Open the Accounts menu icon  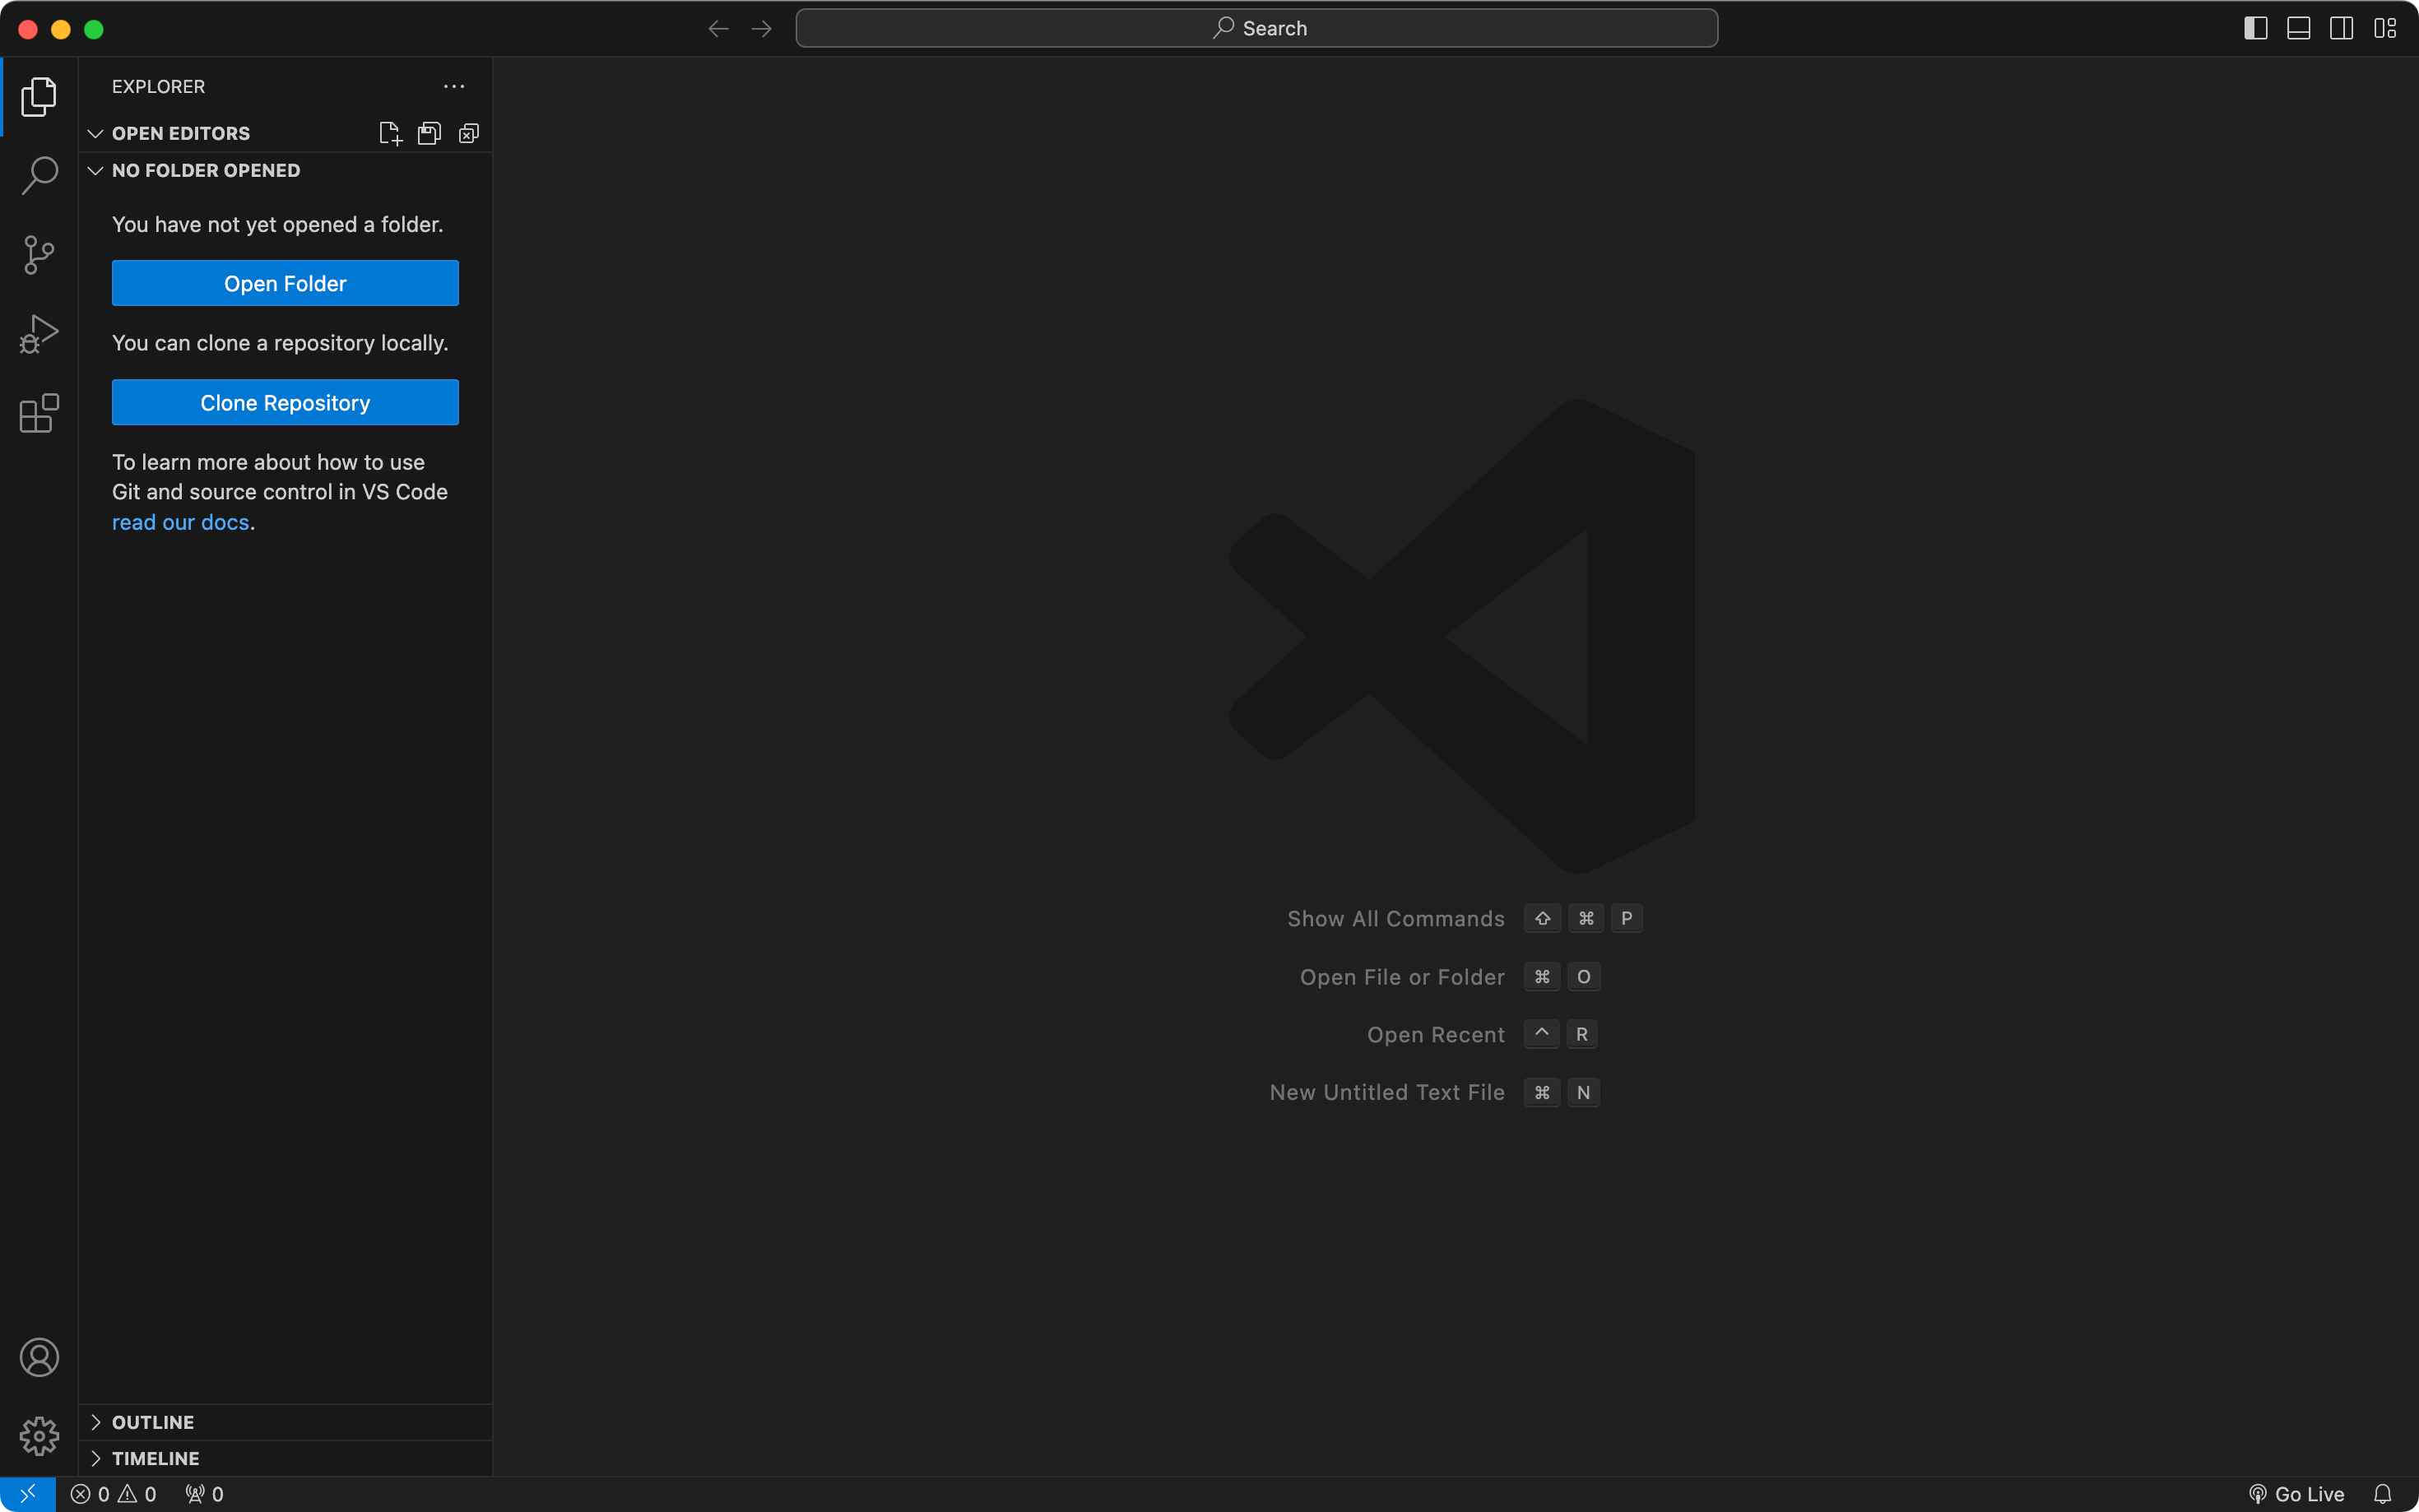point(39,1357)
